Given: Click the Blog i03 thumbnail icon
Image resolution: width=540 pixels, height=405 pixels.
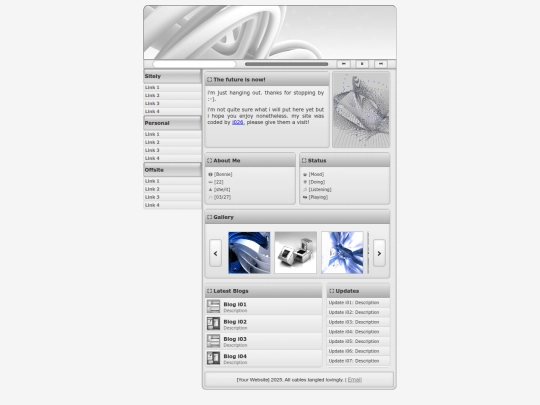Looking at the screenshot, I should click(213, 341).
